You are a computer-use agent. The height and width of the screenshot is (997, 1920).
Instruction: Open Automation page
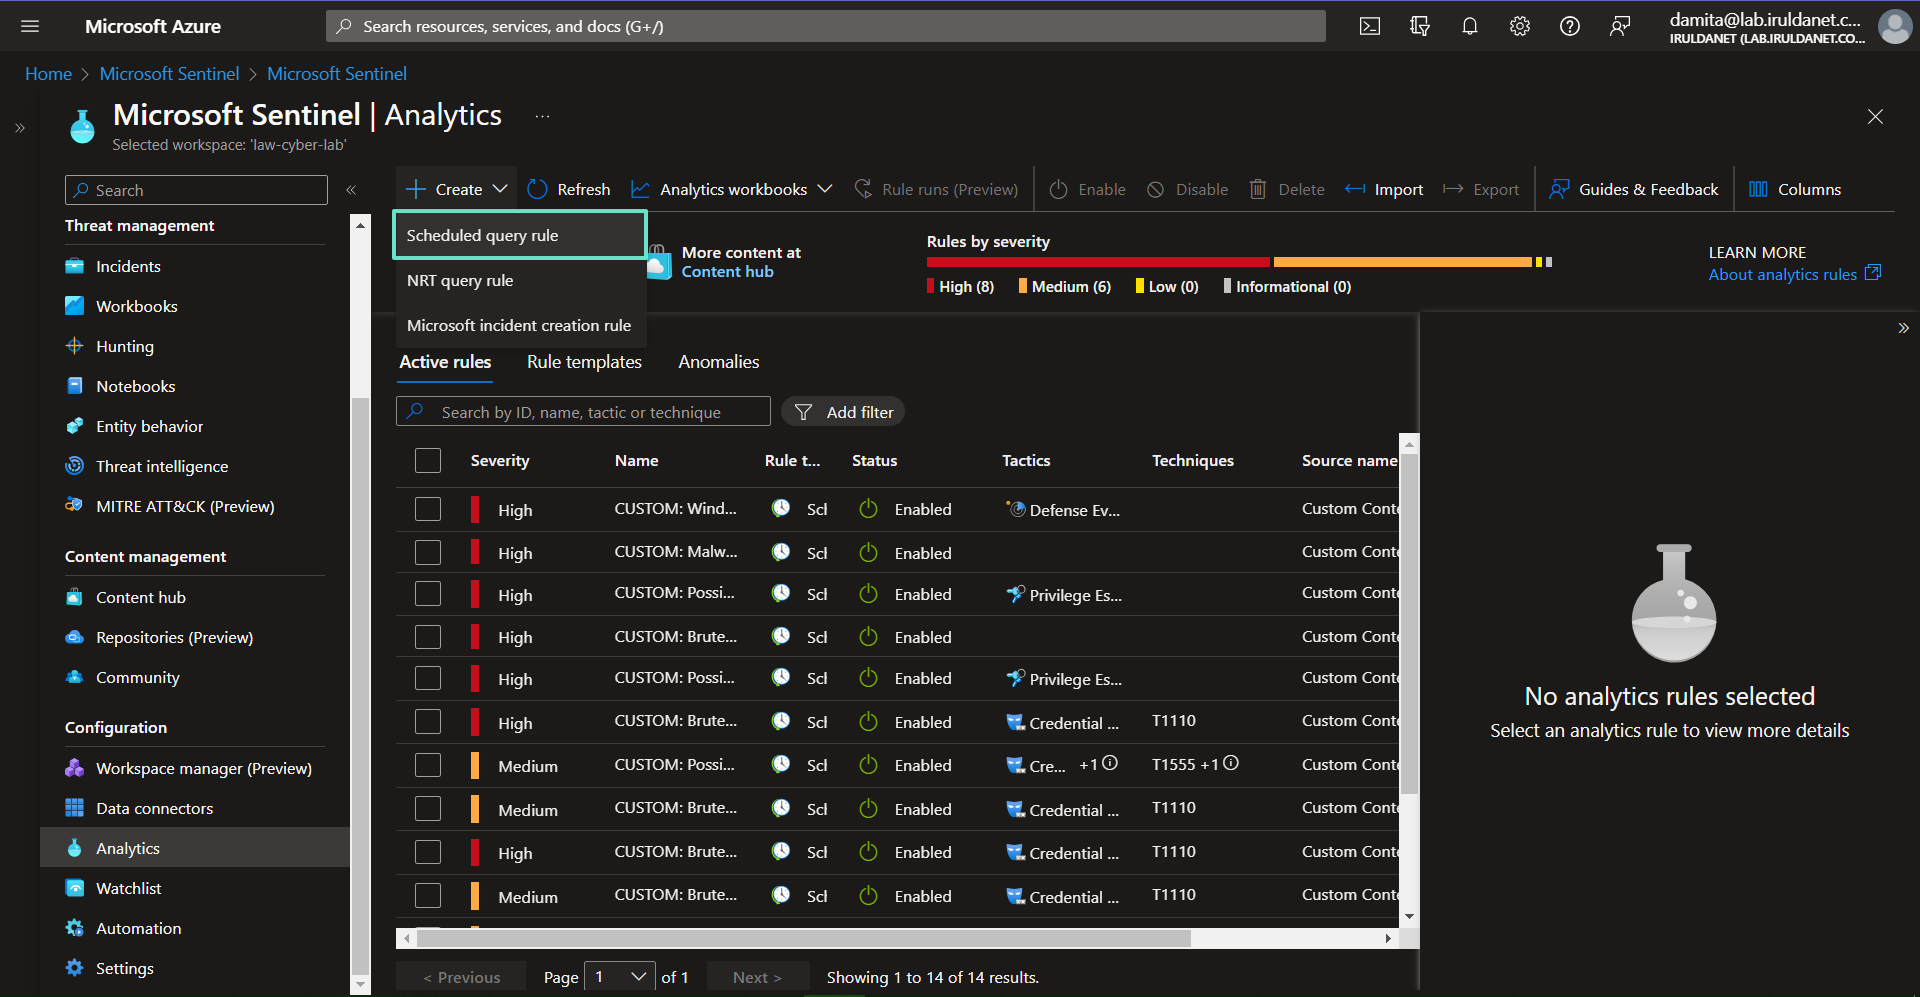[x=139, y=928]
